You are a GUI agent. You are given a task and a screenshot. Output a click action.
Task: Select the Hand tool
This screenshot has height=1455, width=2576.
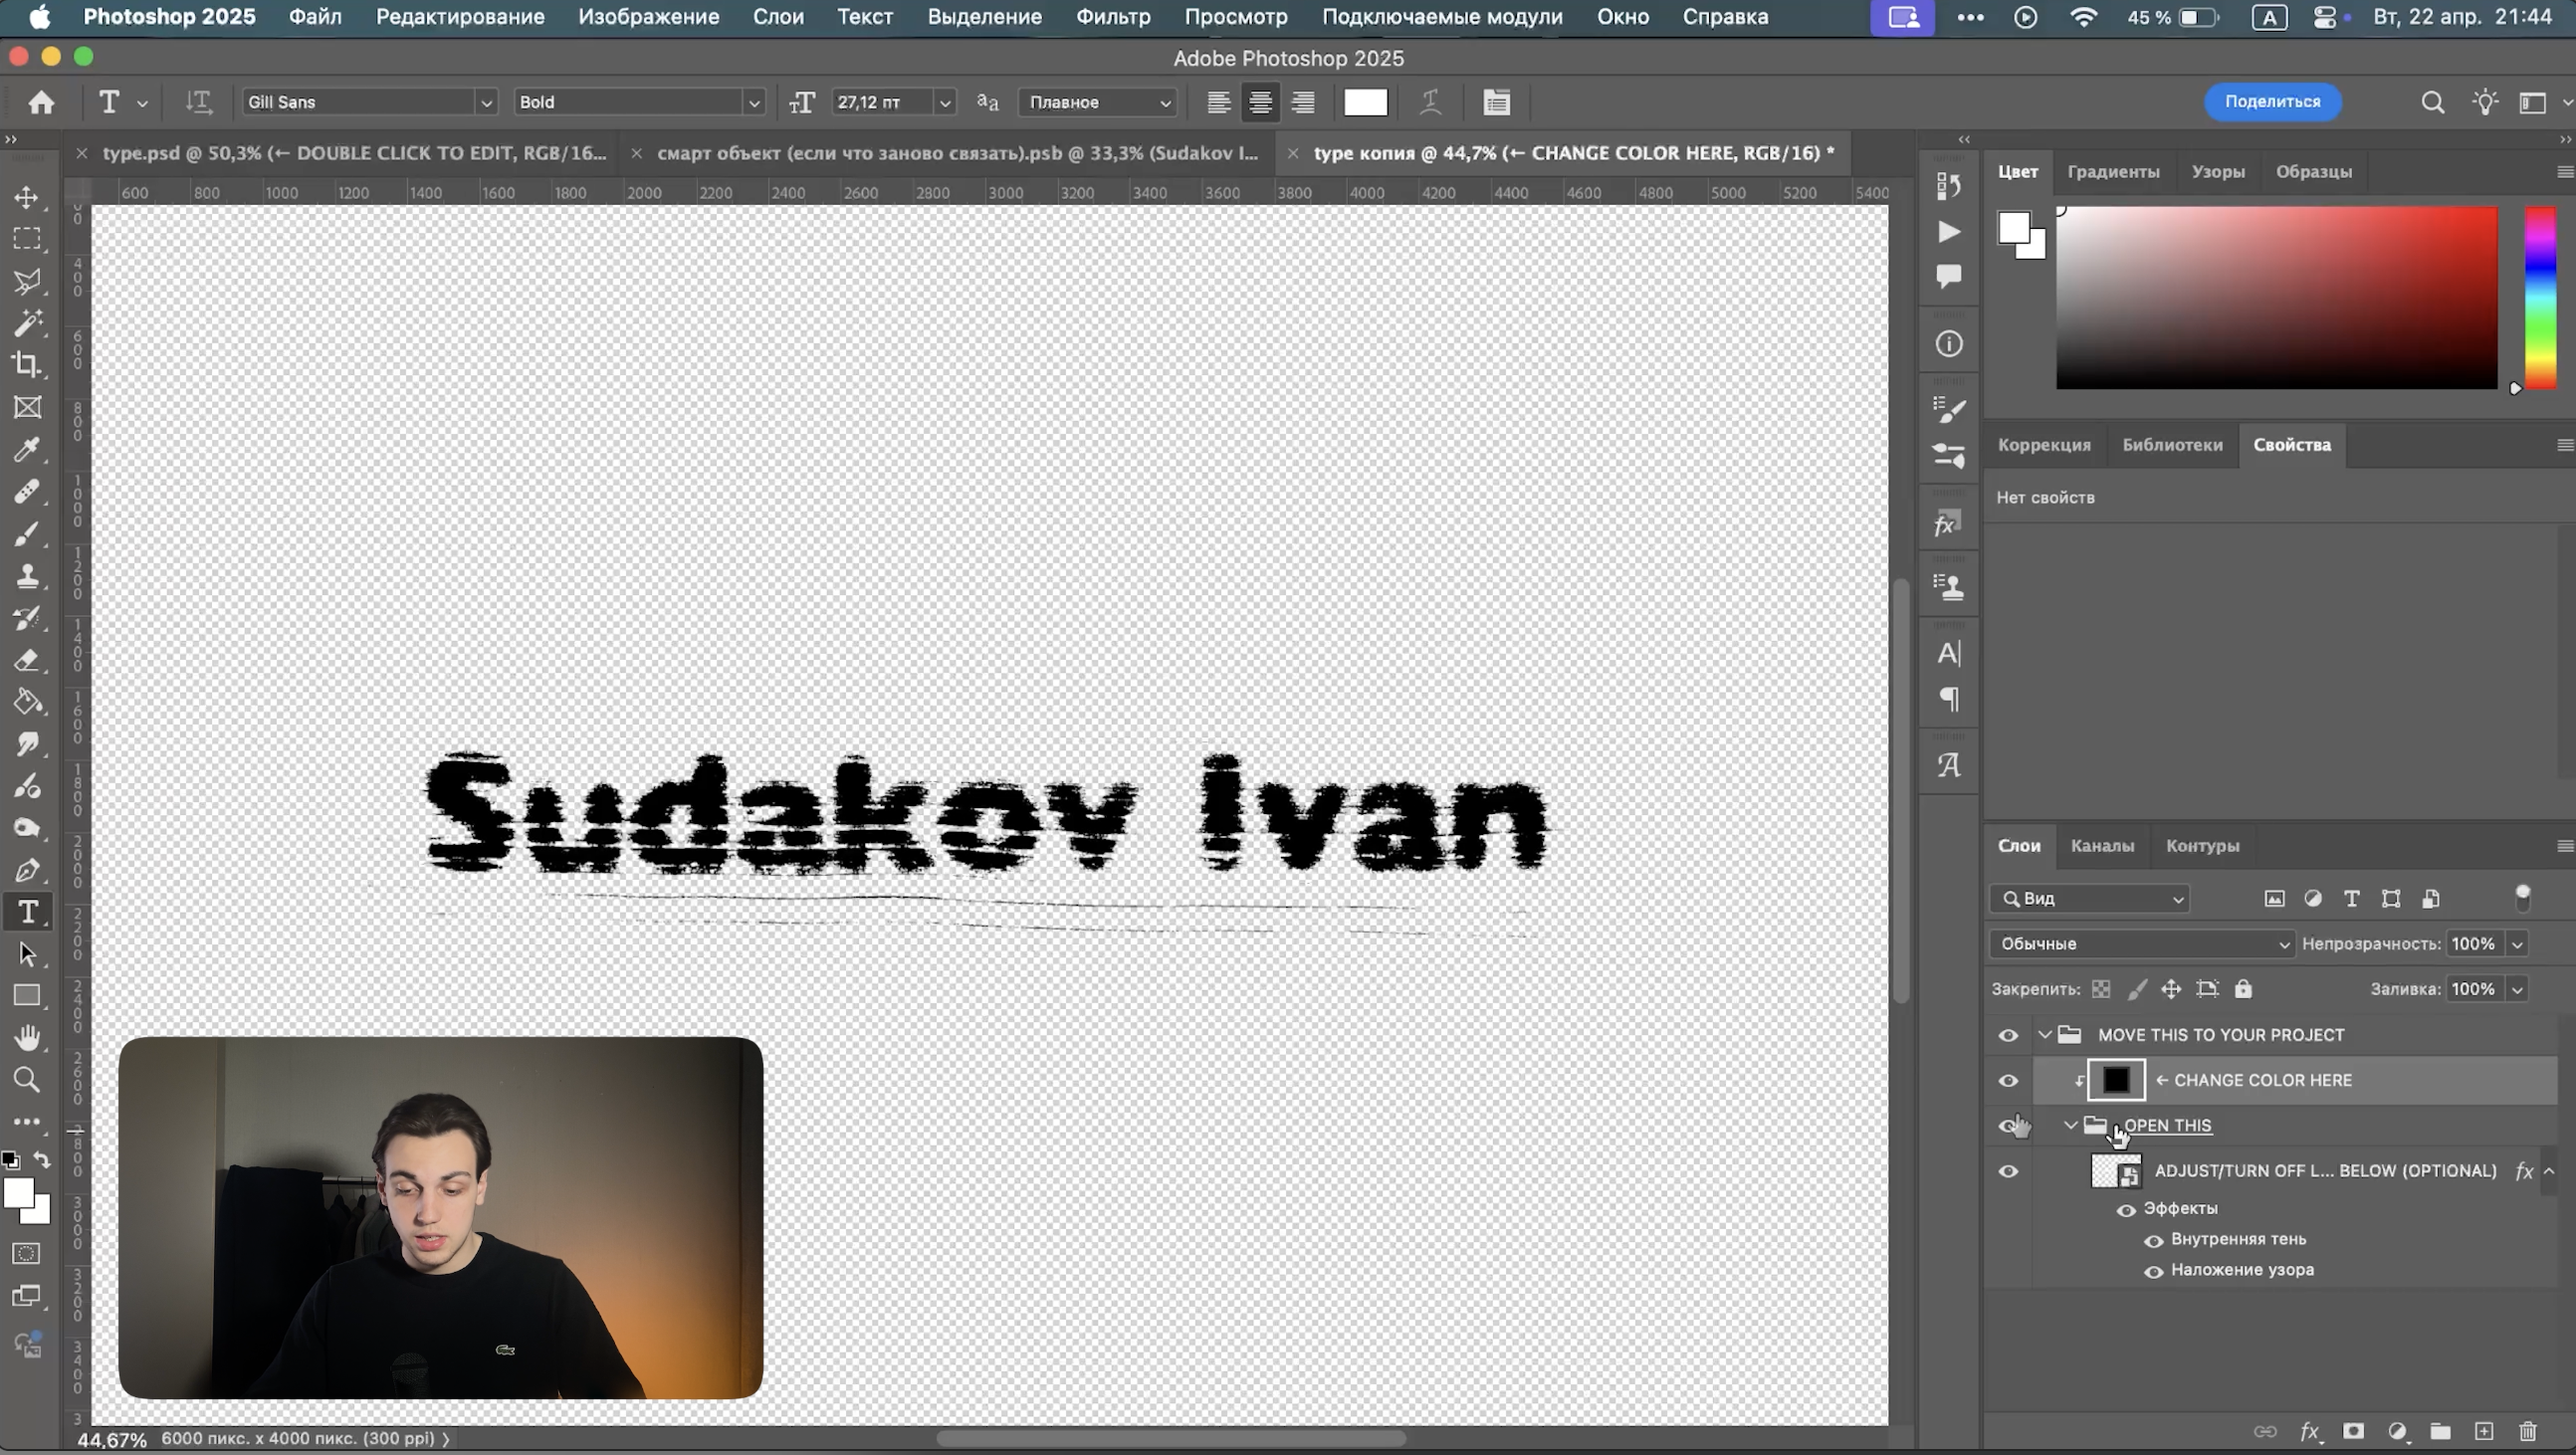[27, 1038]
